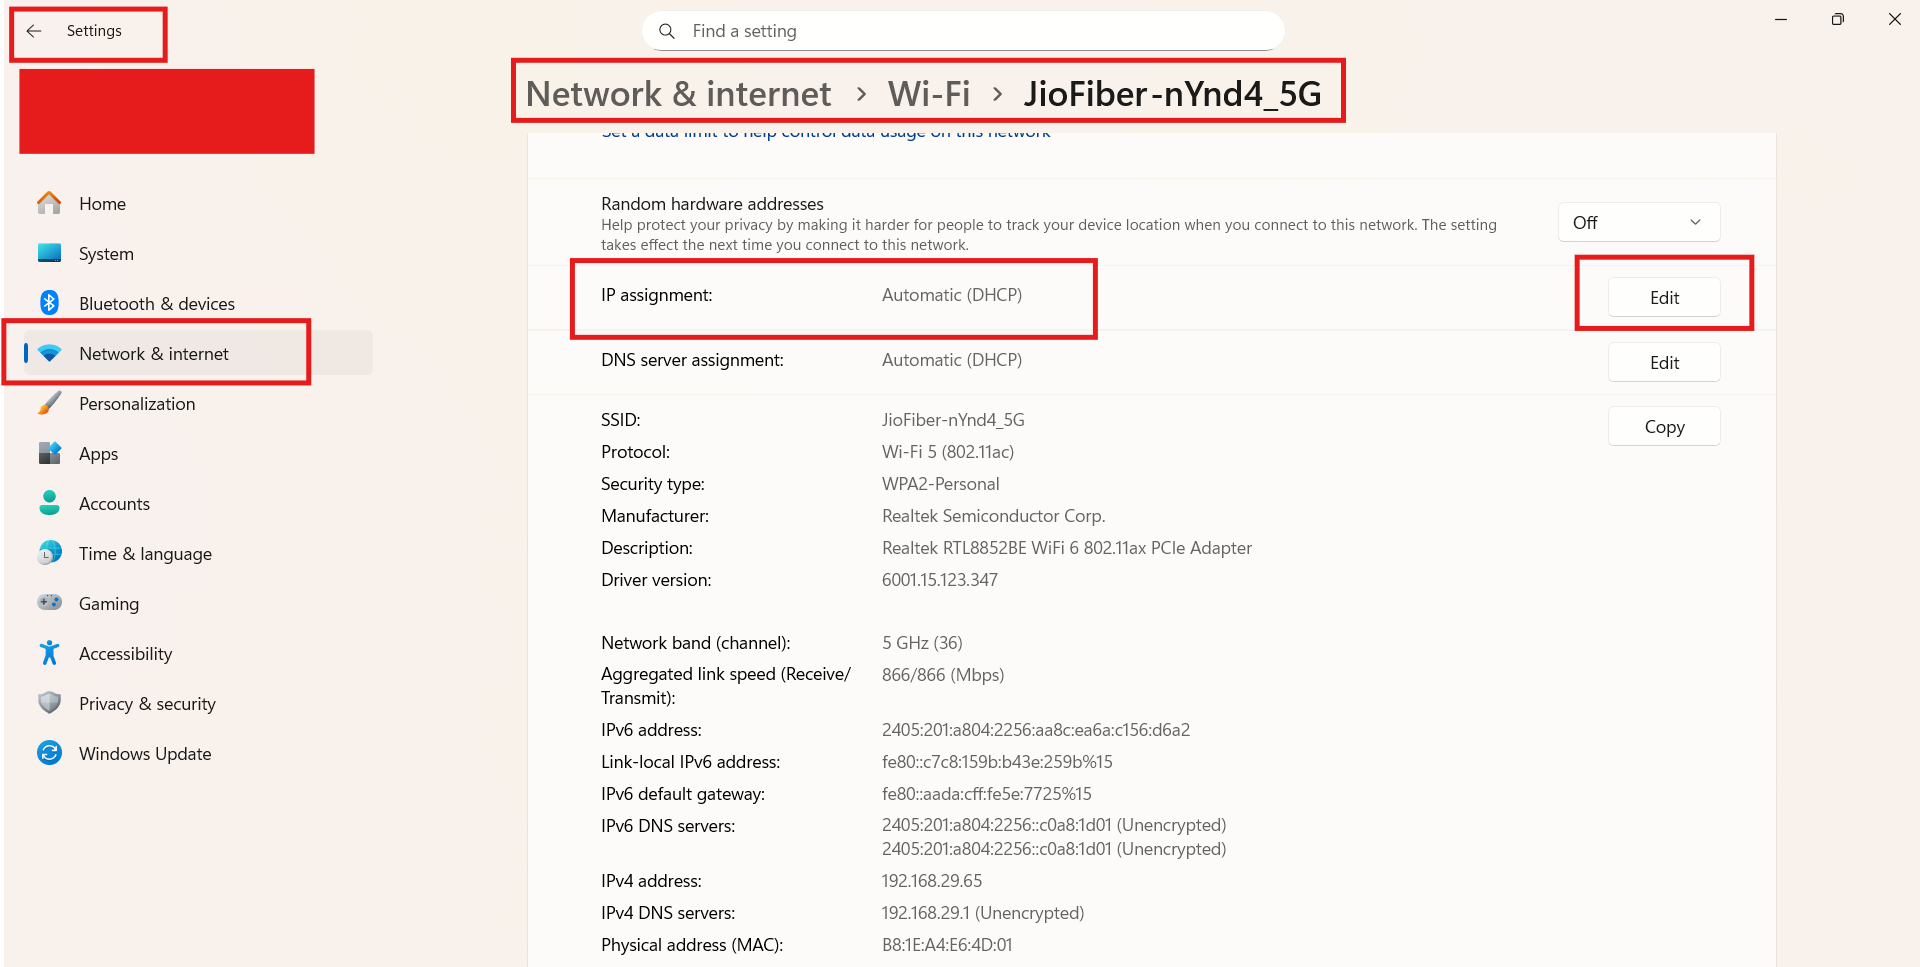
Task: Click the Windows Update icon
Action: pos(49,753)
